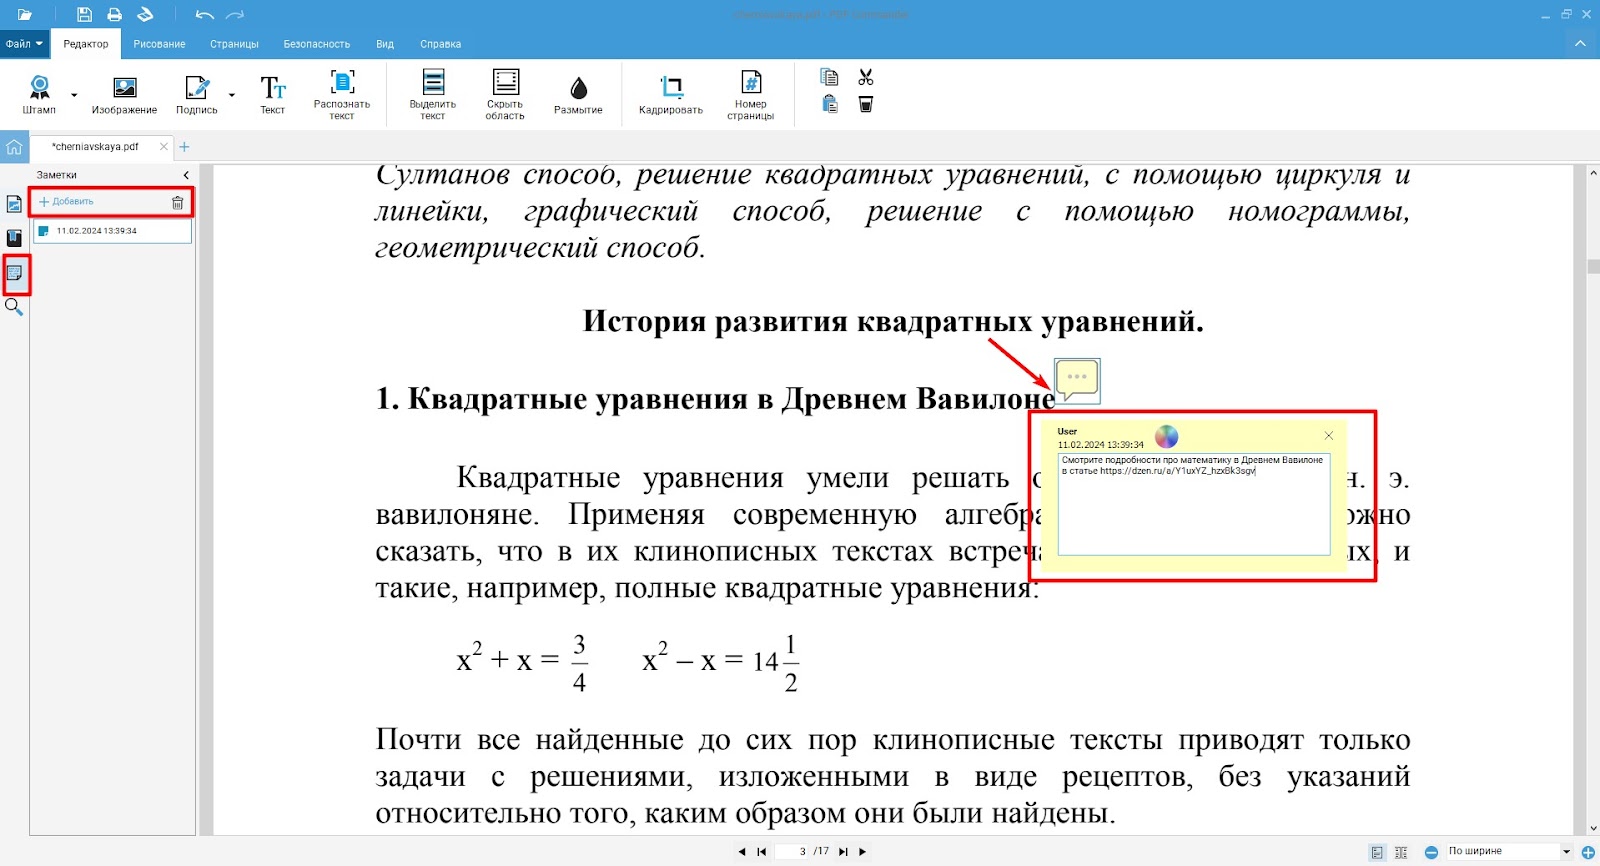
Task: Redo the last undone action
Action: coord(235,15)
